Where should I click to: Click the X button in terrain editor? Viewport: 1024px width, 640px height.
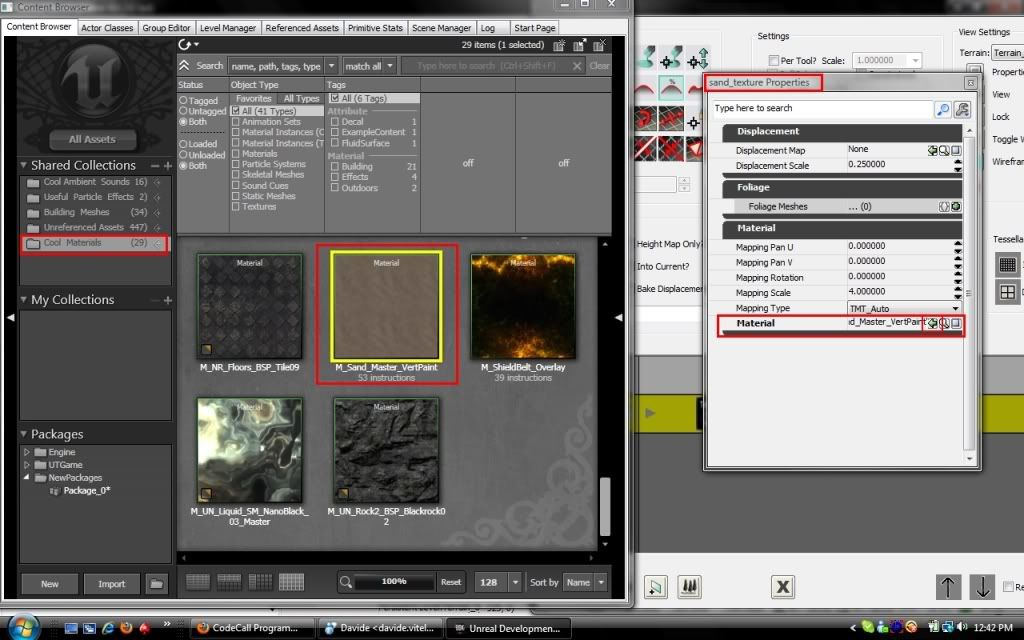pos(782,587)
